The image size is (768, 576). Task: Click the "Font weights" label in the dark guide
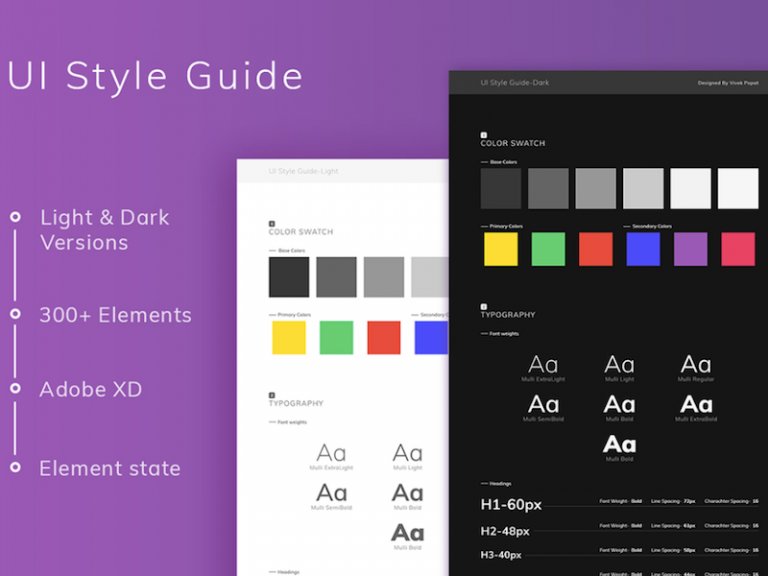[x=504, y=334]
